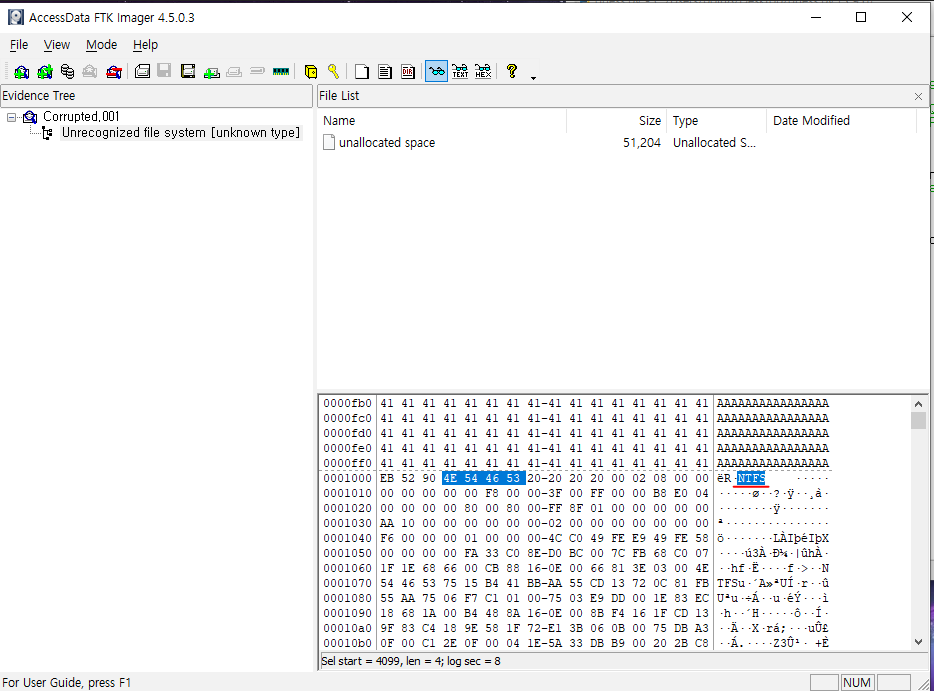Image resolution: width=934 pixels, height=691 pixels.
Task: Click the File List panel title
Action: (339, 96)
